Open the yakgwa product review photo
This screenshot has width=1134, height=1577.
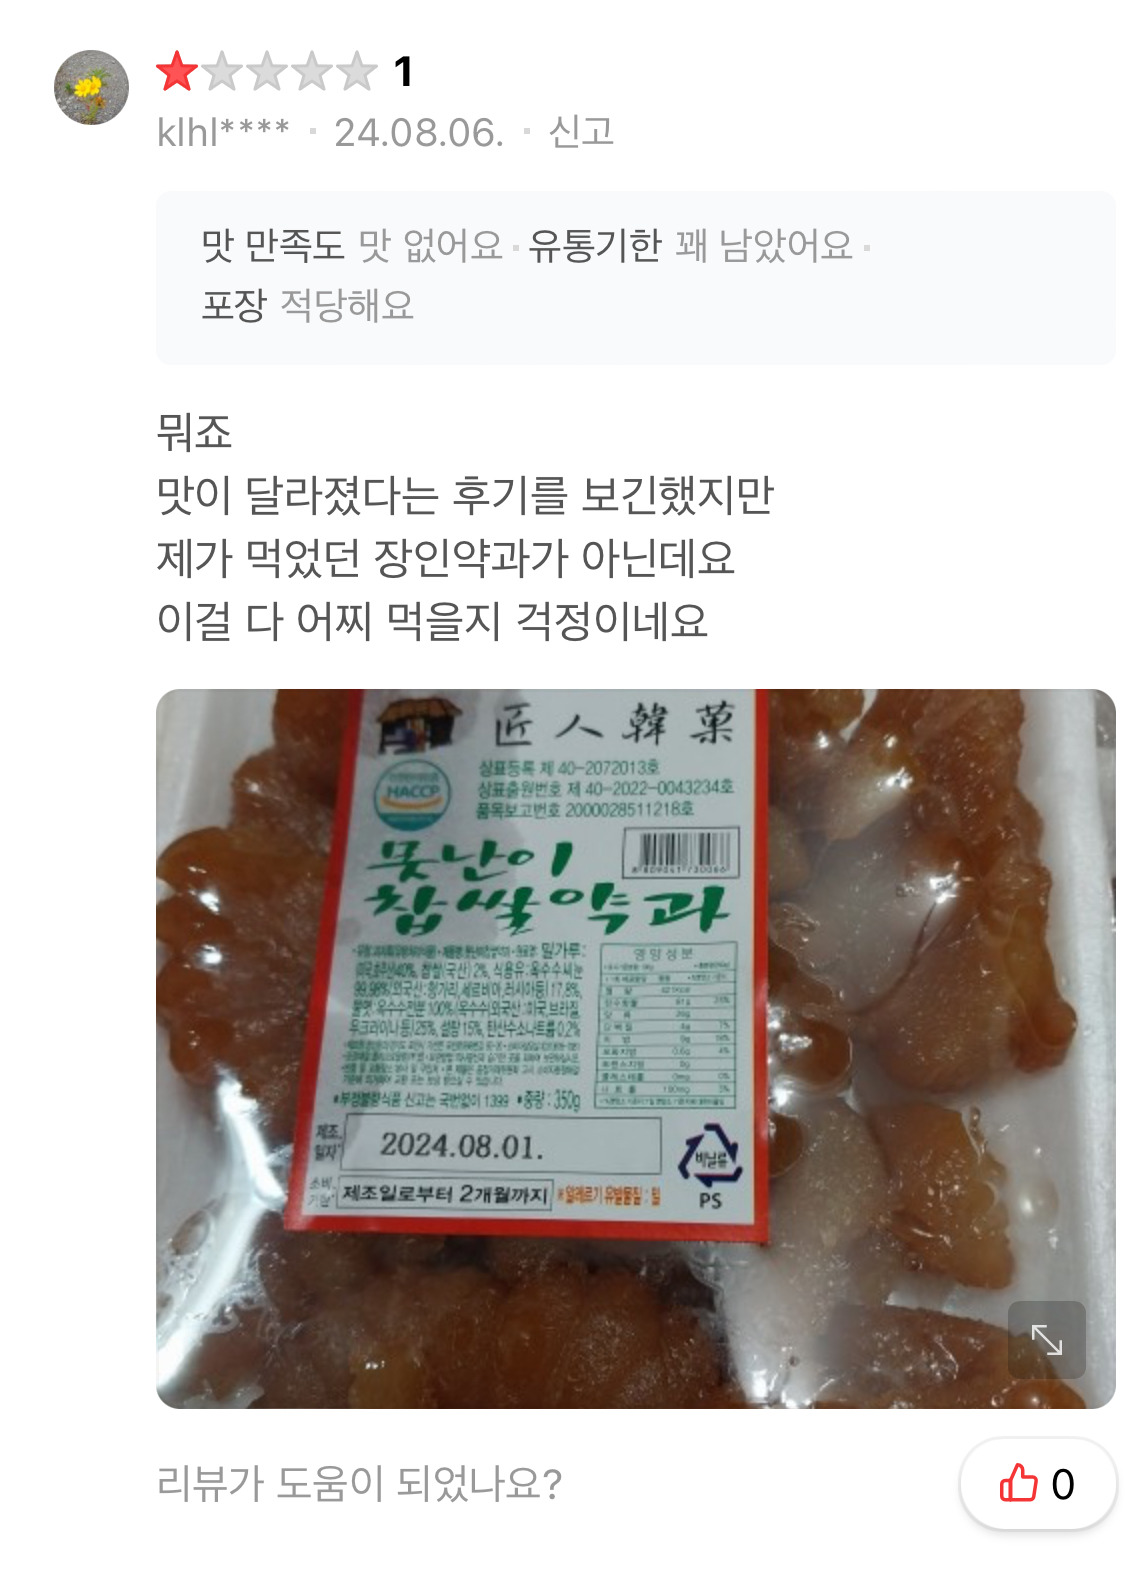pos(636,1049)
